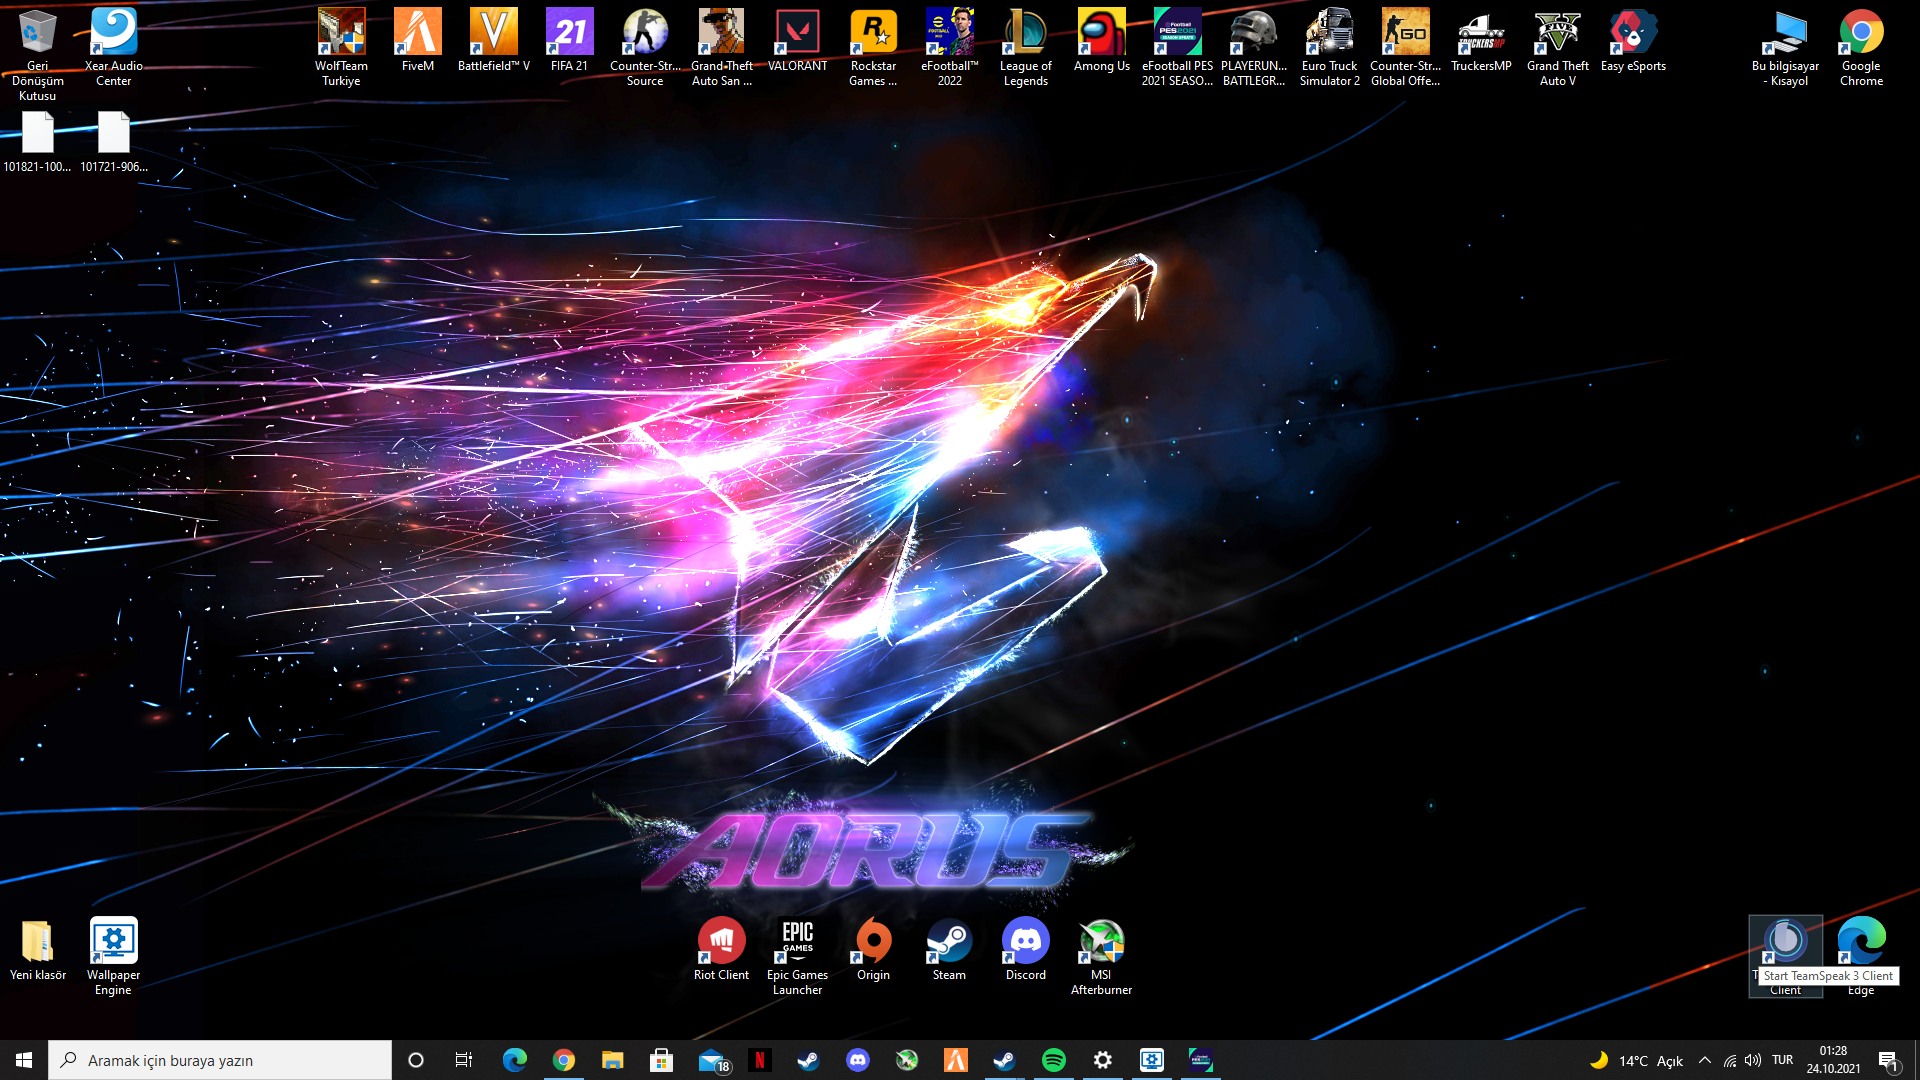The width and height of the screenshot is (1920, 1080).
Task: Select the Google Chrome desktop shortcut
Action: (1861, 46)
